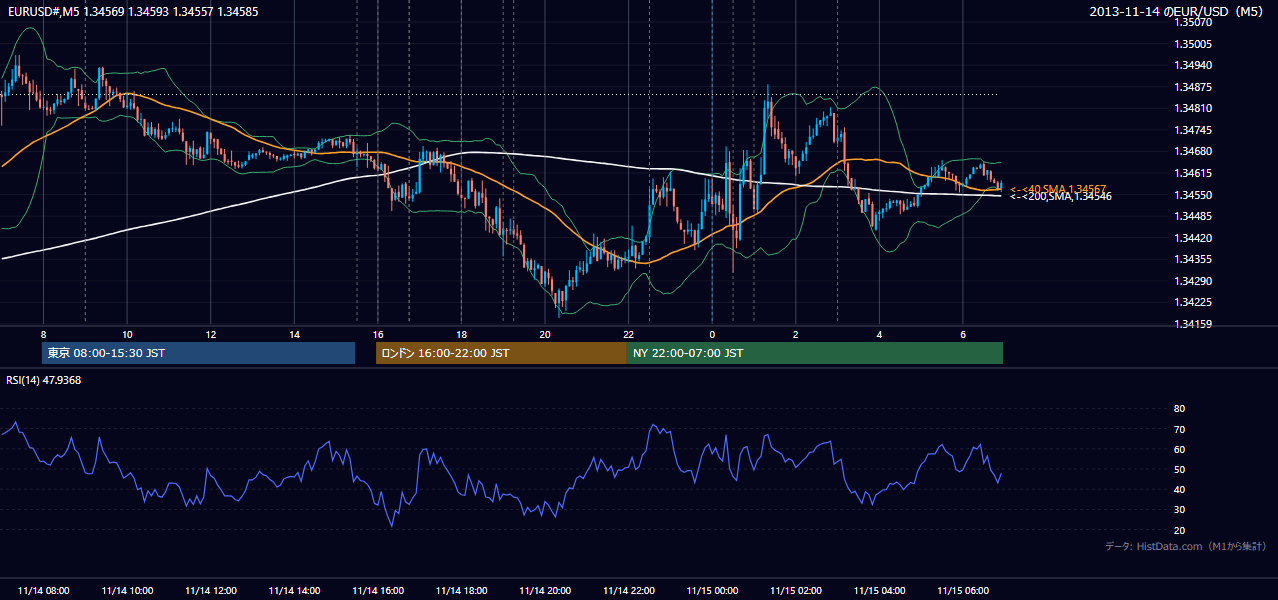Select the NY 22:00-07:00 JST session bar
The height and width of the screenshot is (600, 1278).
point(815,353)
